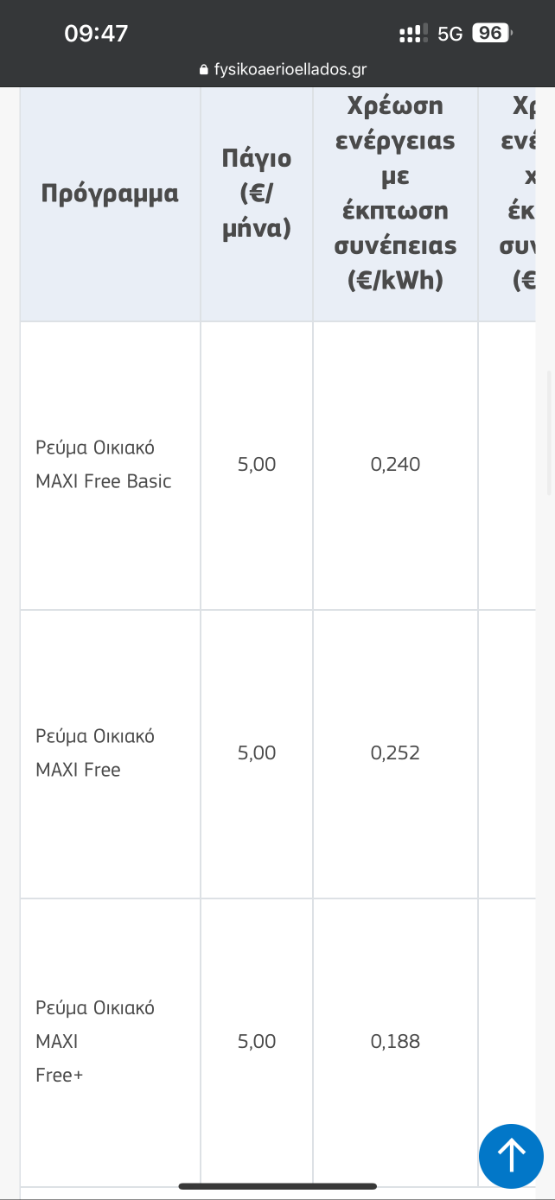Tap the 0,252 energy charge cell
Screen dimensions: 555x1200
coord(395,753)
